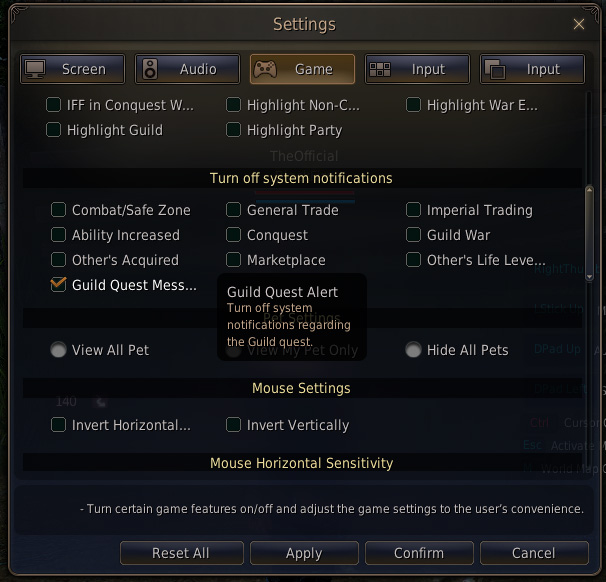
Task: Cancel the settings changes
Action: point(533,553)
